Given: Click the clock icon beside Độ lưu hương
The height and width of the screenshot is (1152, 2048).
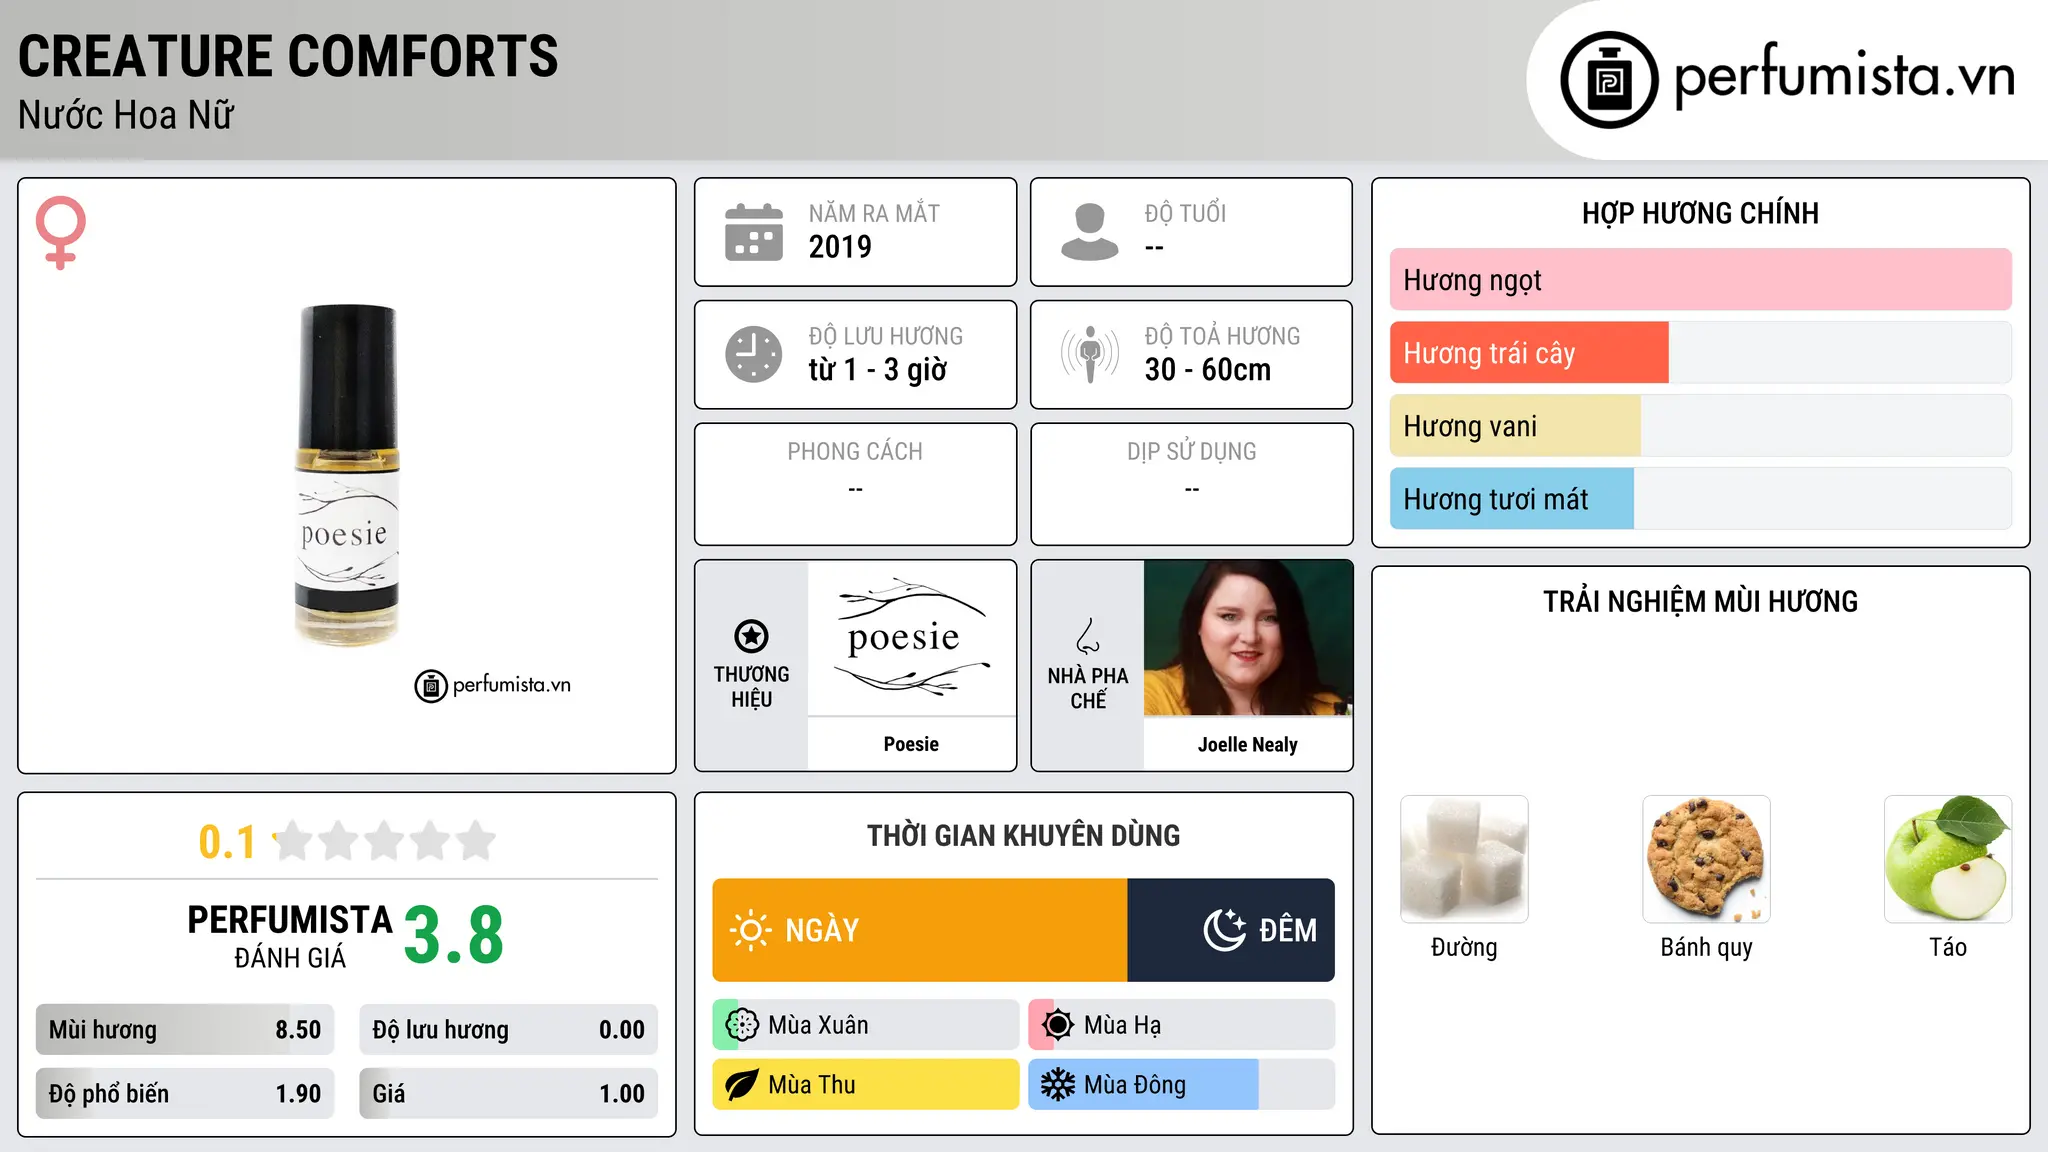Looking at the screenshot, I should click(x=754, y=354).
